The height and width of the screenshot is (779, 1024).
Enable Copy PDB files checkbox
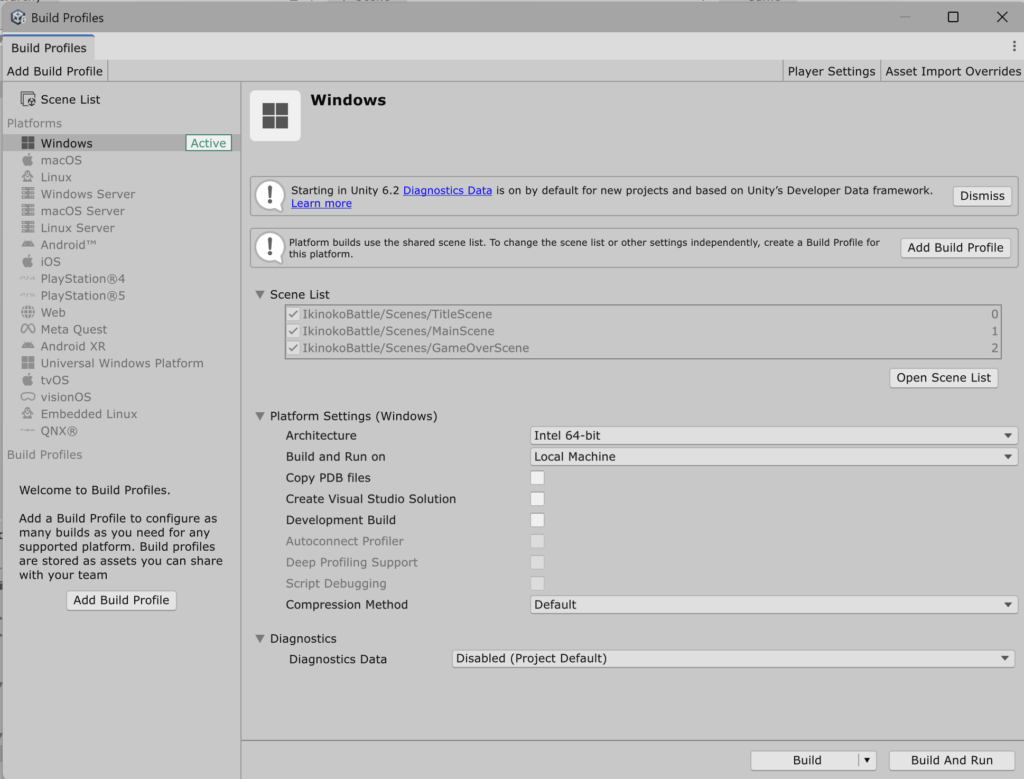537,478
